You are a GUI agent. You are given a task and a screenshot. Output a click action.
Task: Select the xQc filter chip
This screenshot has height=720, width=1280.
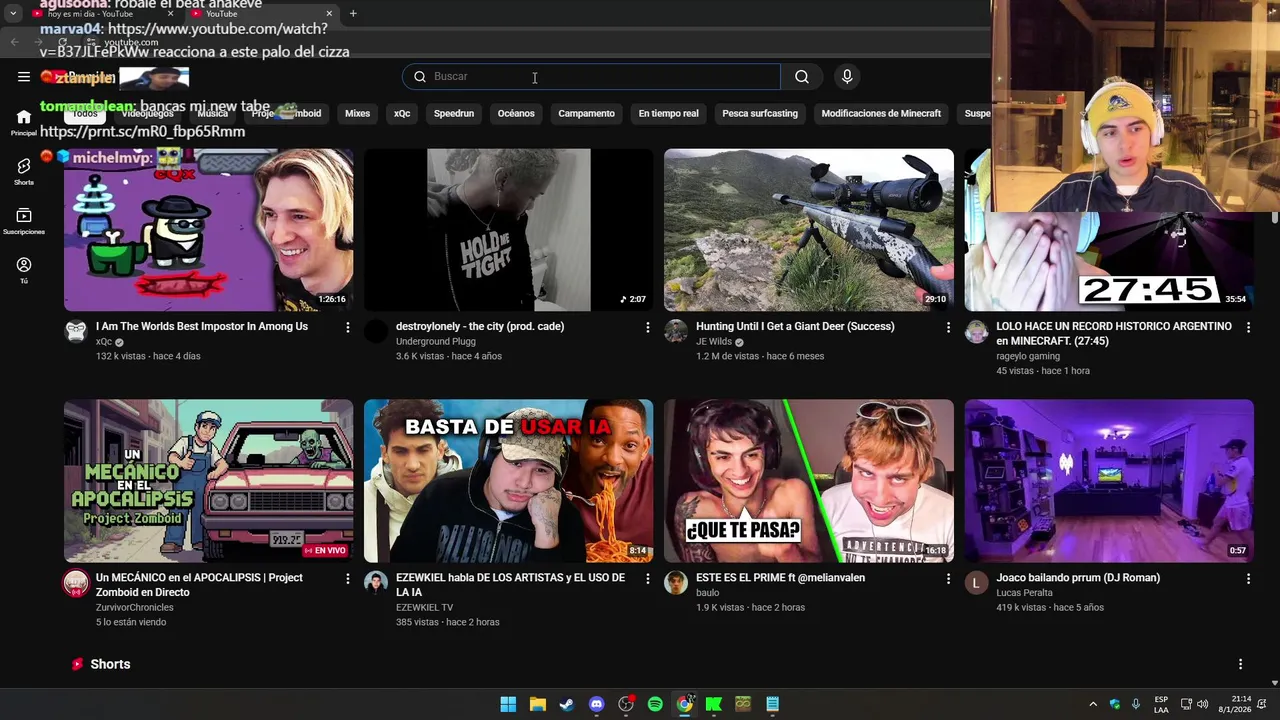tap(402, 114)
